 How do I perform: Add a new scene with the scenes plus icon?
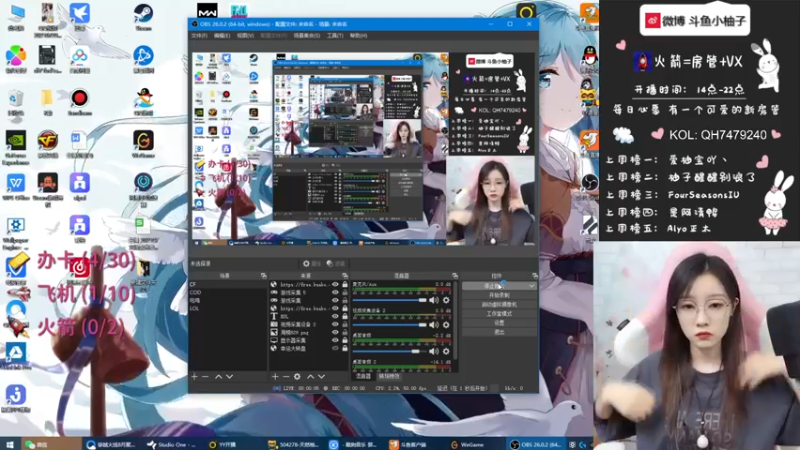coord(194,377)
